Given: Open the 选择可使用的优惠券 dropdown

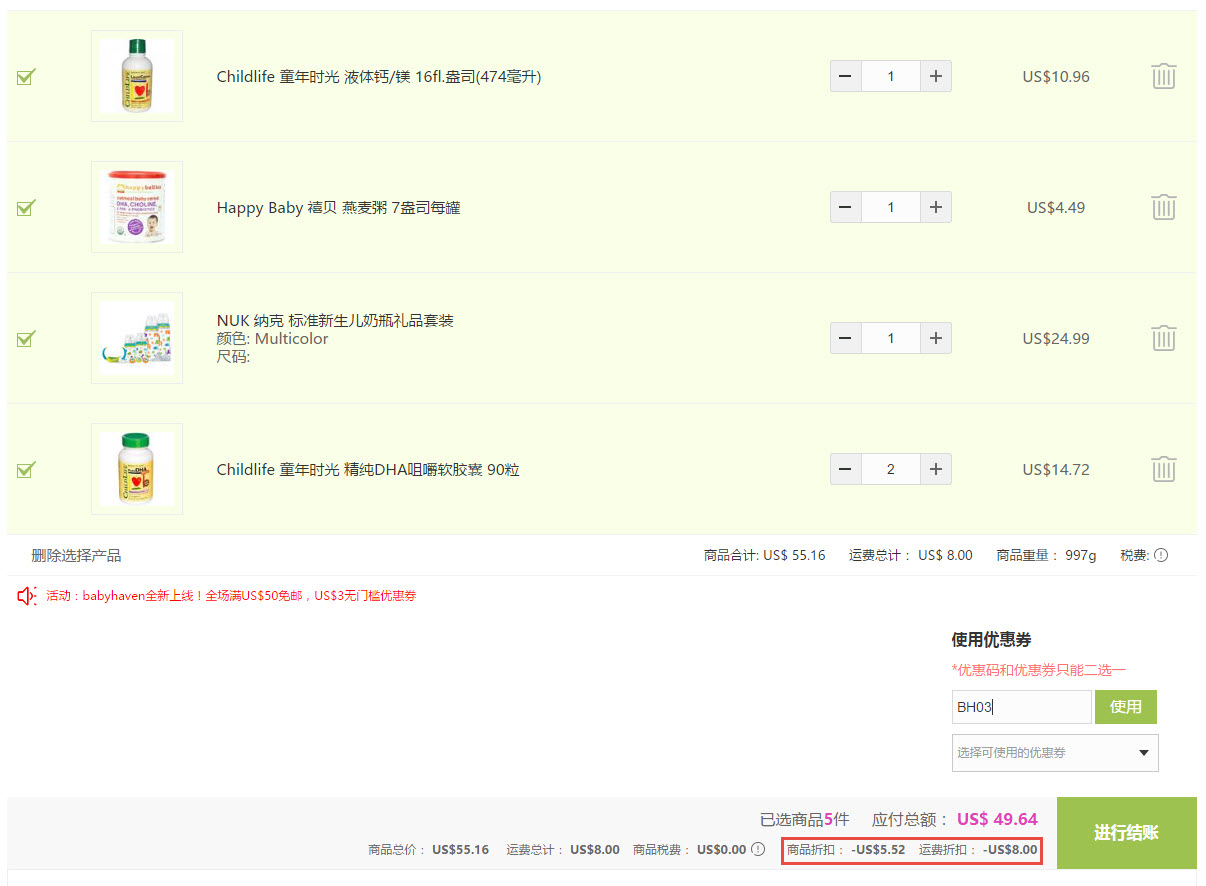Looking at the screenshot, I should 1055,753.
